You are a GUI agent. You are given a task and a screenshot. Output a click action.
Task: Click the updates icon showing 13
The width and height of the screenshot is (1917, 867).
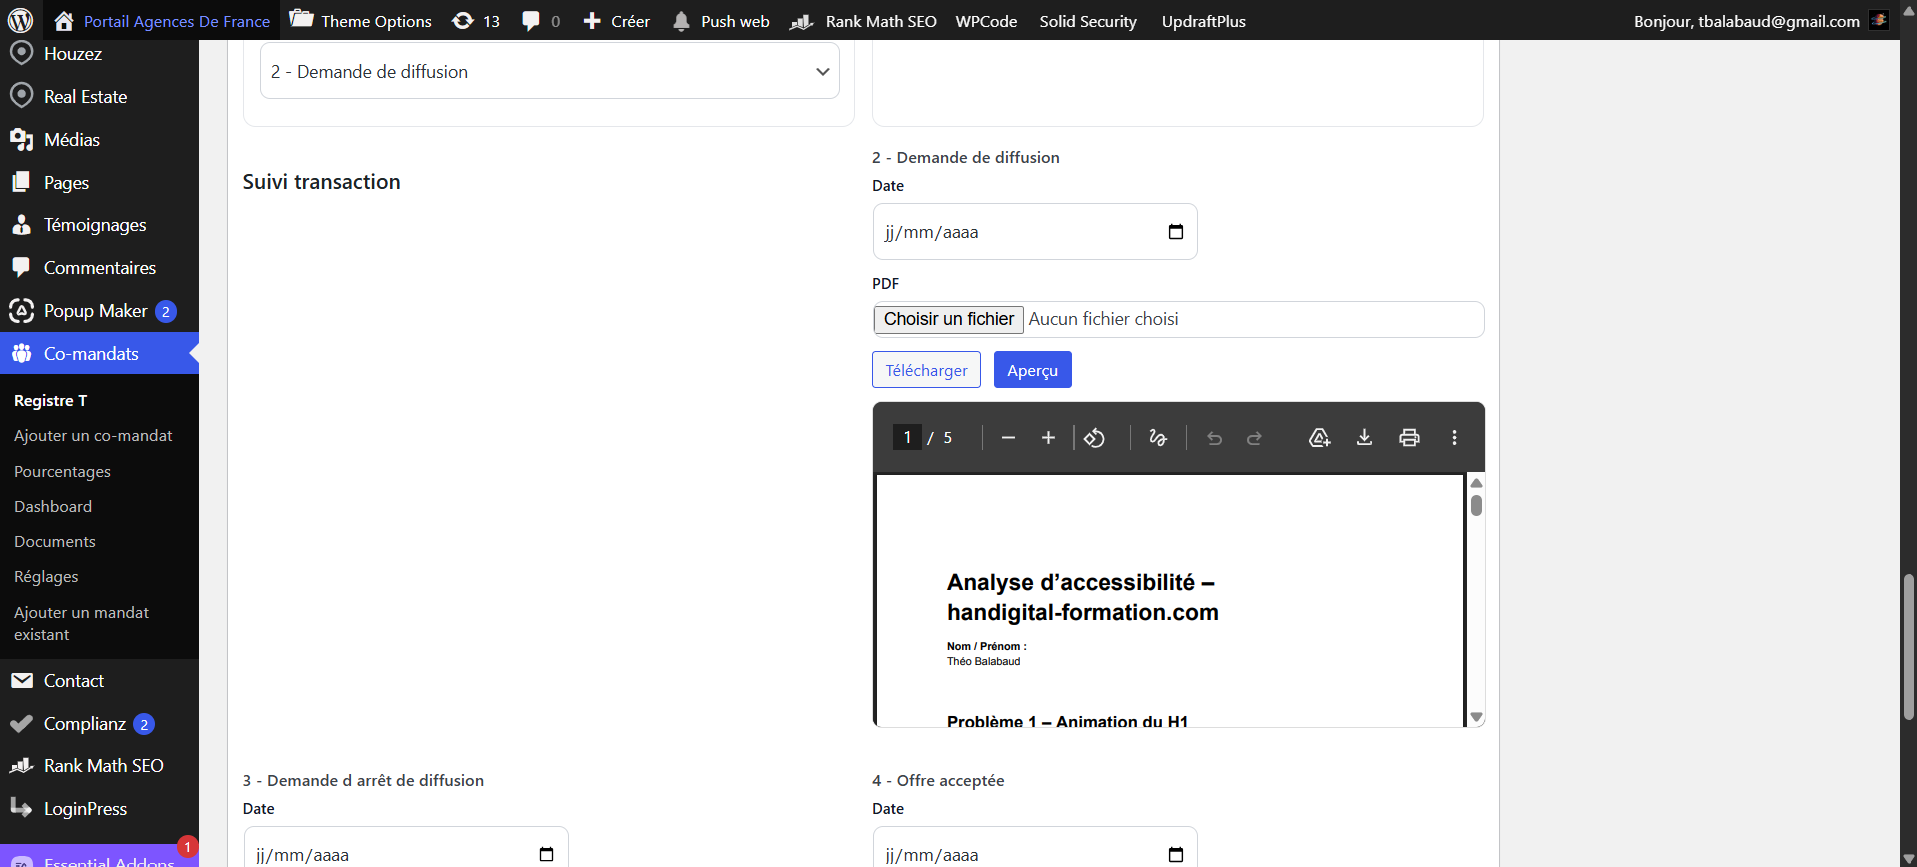(476, 21)
